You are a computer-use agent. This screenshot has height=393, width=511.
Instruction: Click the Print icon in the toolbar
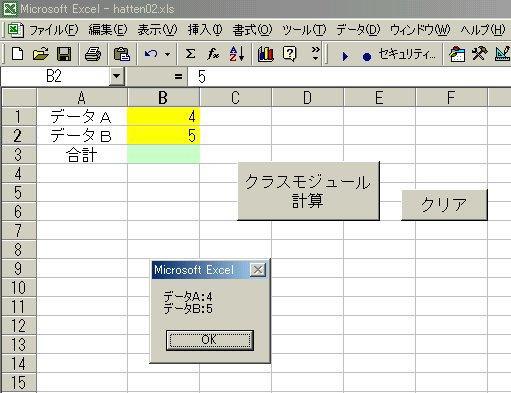click(x=93, y=54)
